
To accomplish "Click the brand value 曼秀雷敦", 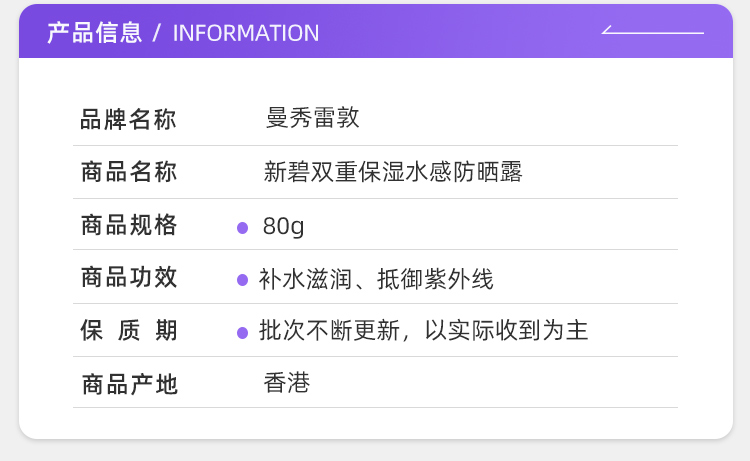I will pyautogui.click(x=312, y=118).
